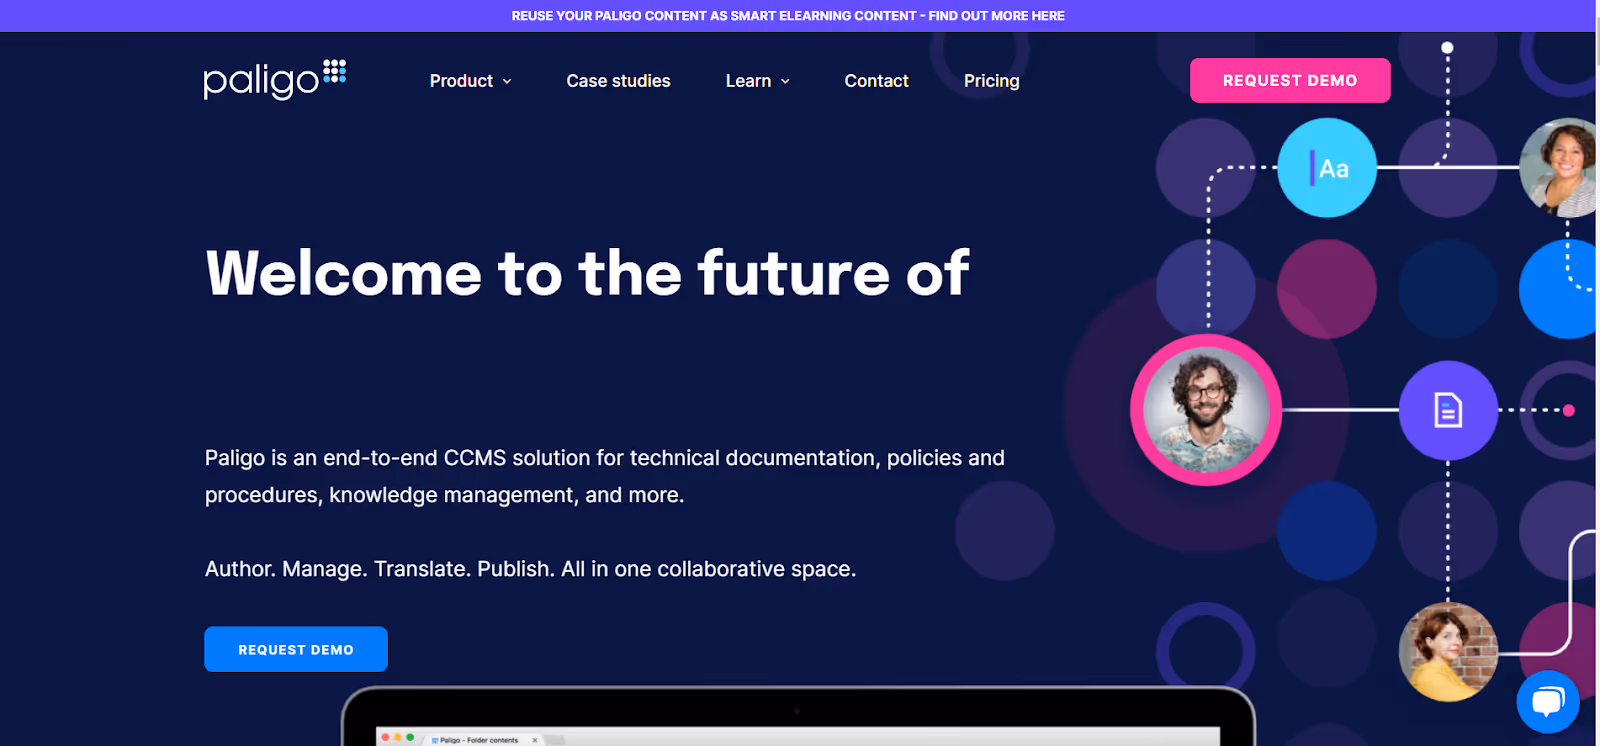This screenshot has width=1600, height=746.
Task: Click the Aa typography circle icon
Action: pos(1327,168)
